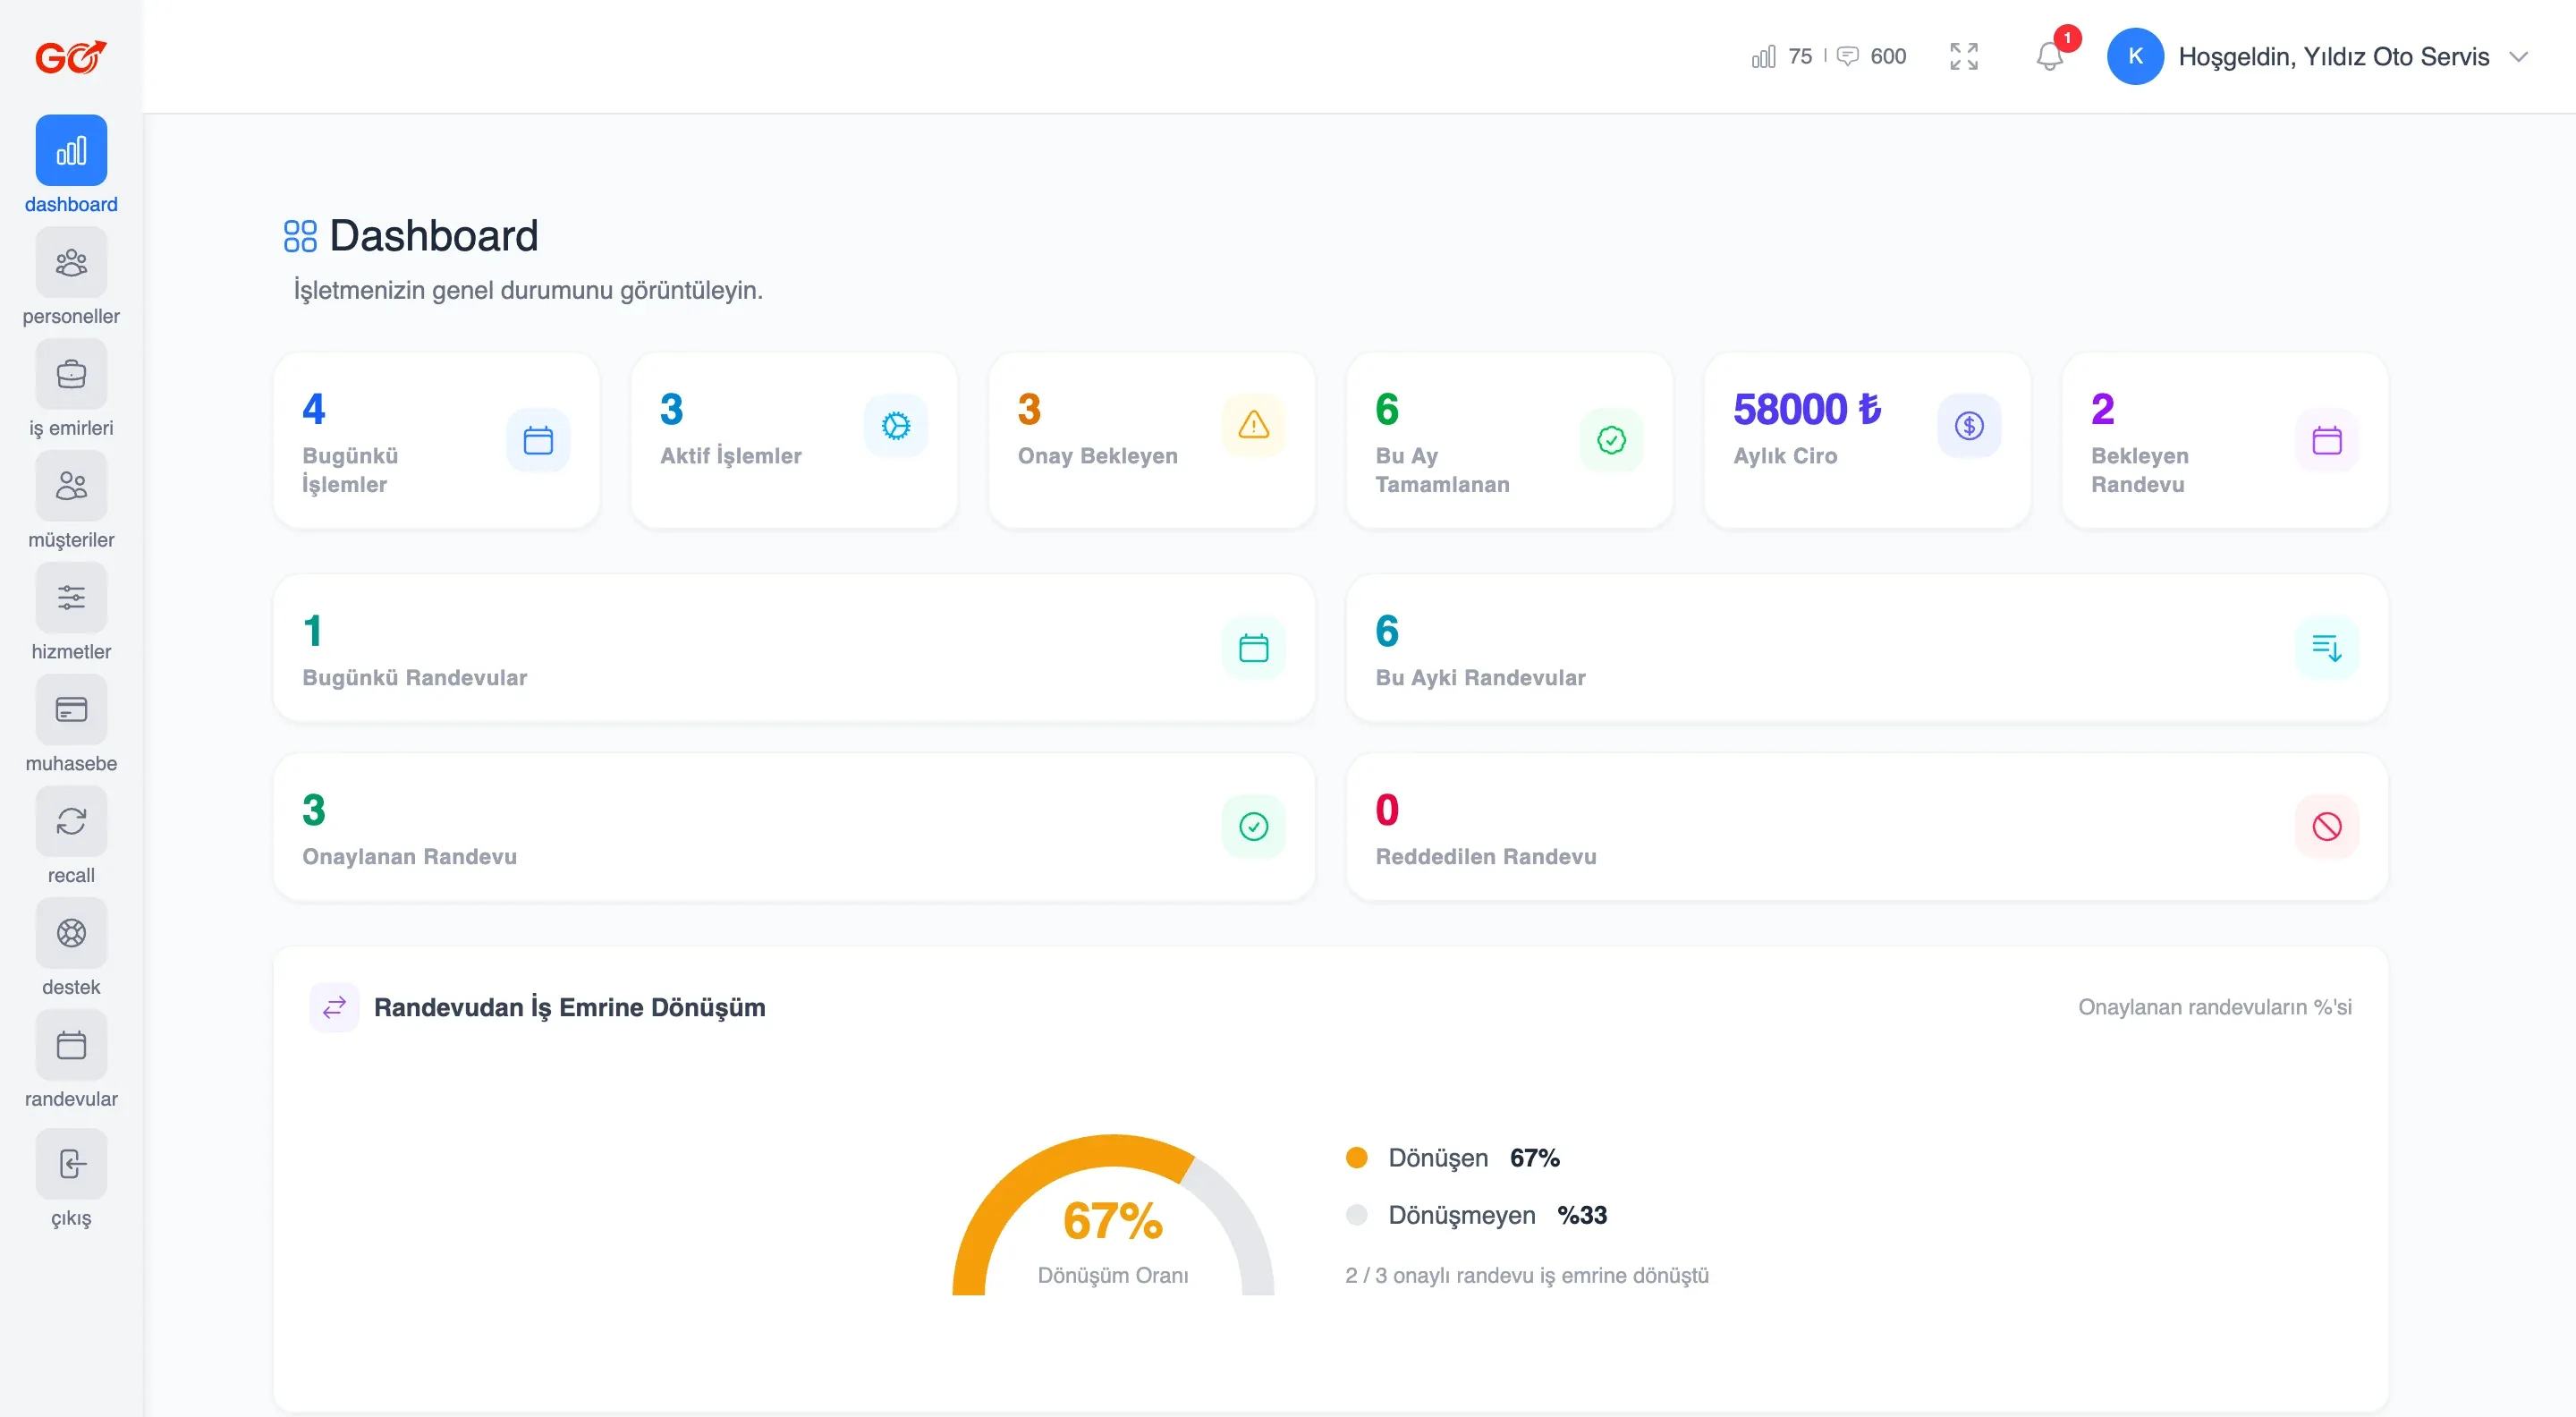The height and width of the screenshot is (1417, 2576).
Task: Expand the user menu chevron
Action: (x=2519, y=57)
